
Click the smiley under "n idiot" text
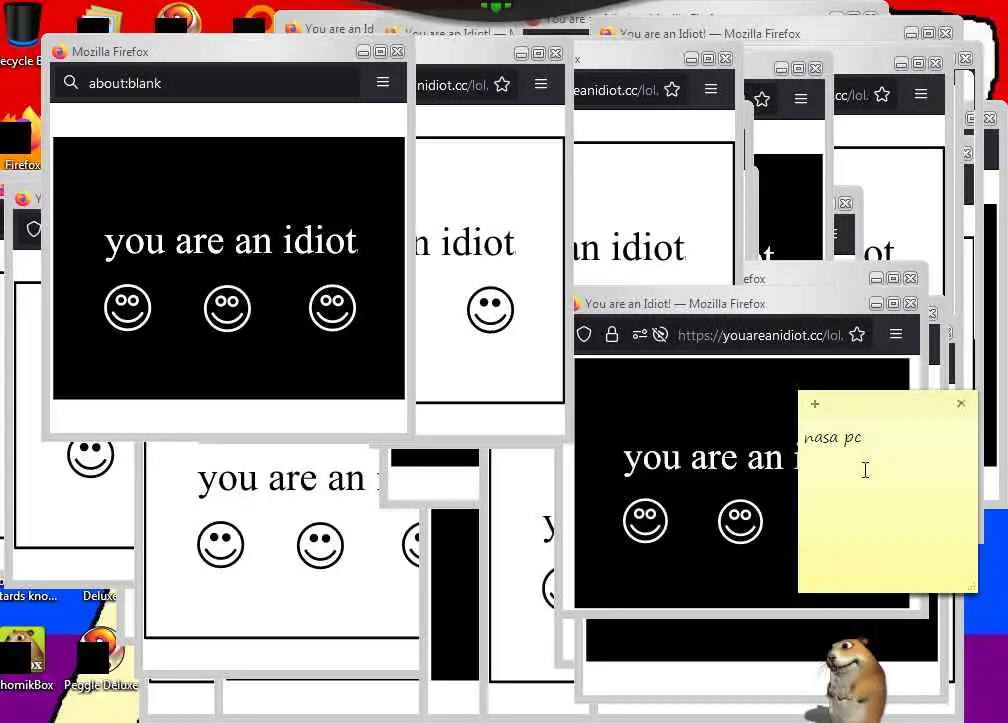click(490, 310)
